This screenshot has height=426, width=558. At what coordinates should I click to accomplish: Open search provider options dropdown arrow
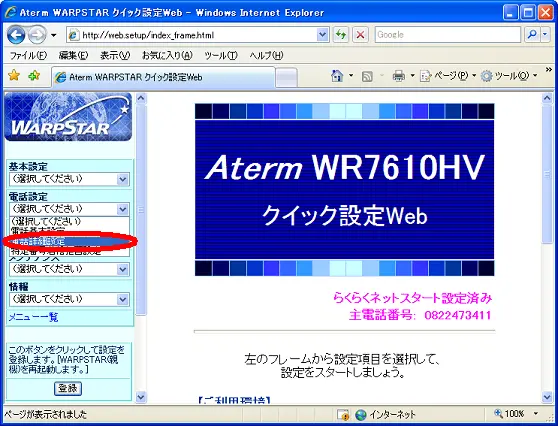(x=546, y=35)
